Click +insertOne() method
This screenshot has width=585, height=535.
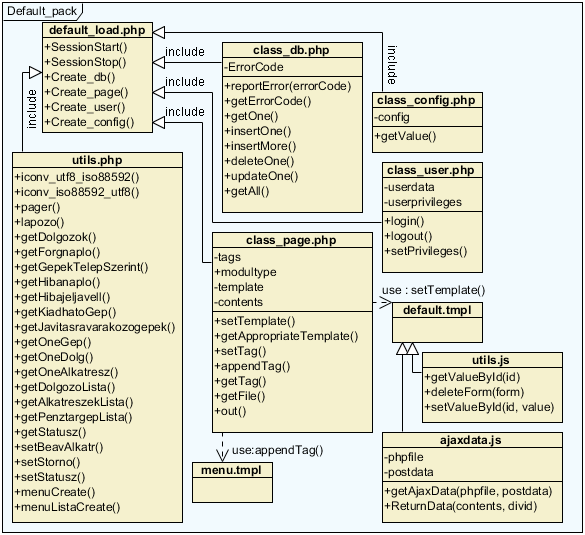(x=257, y=131)
